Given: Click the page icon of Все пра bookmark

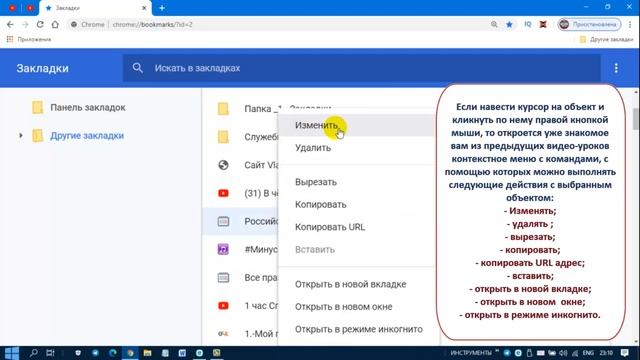Looking at the screenshot, I should [223, 278].
